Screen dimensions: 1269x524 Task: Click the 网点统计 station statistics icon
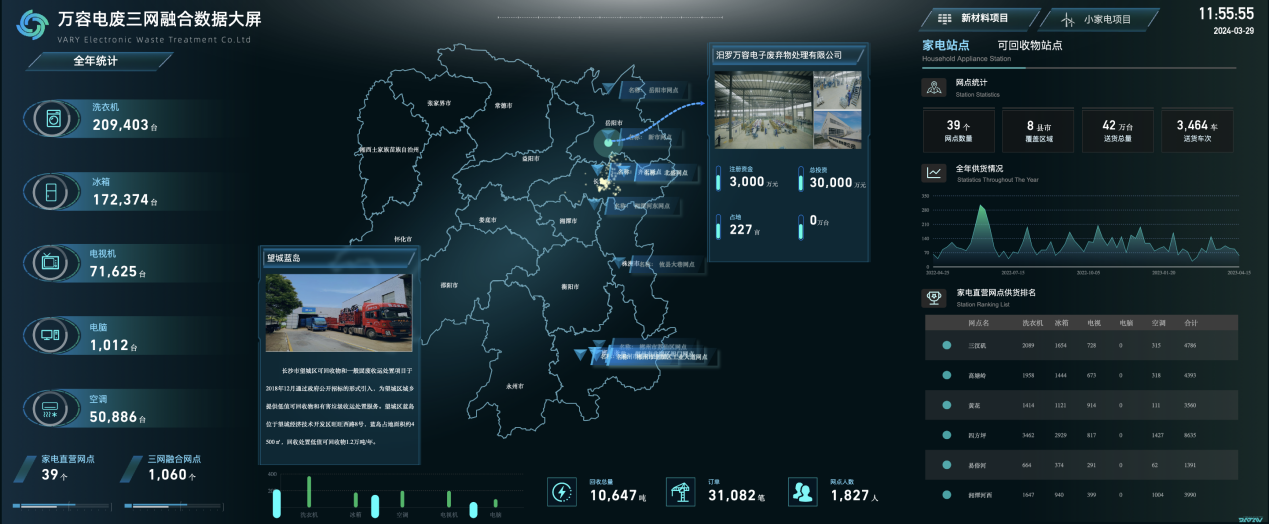(x=934, y=88)
